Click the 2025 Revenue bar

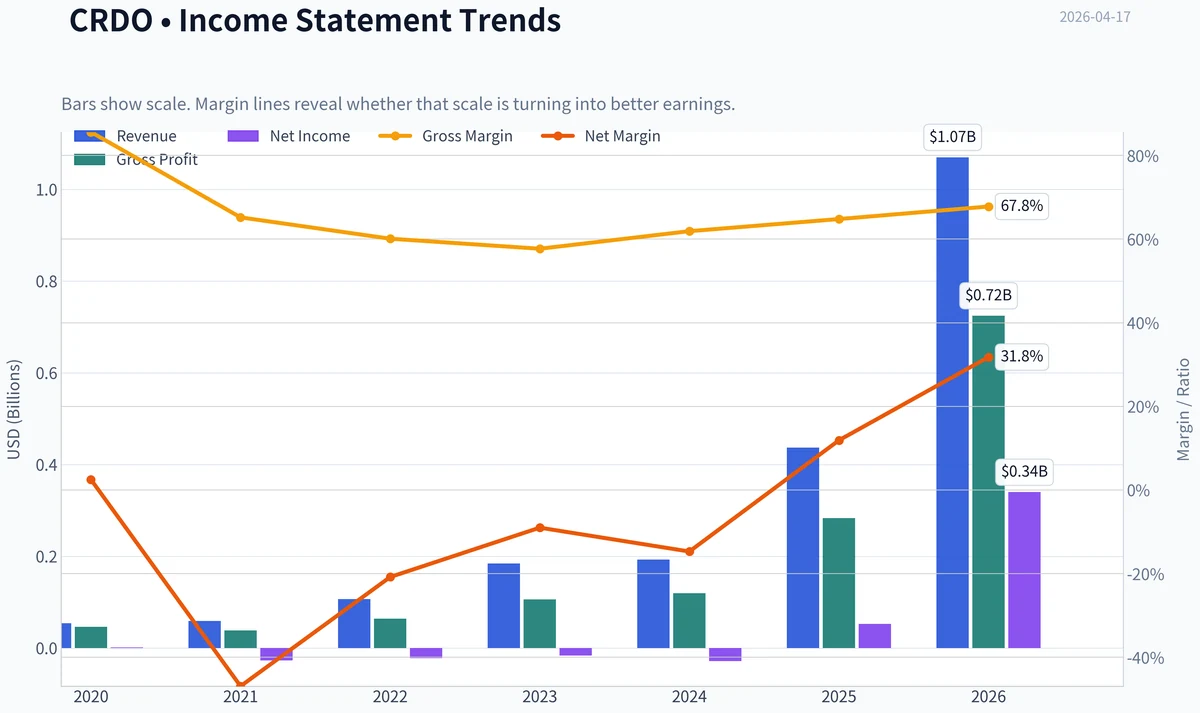pos(803,548)
